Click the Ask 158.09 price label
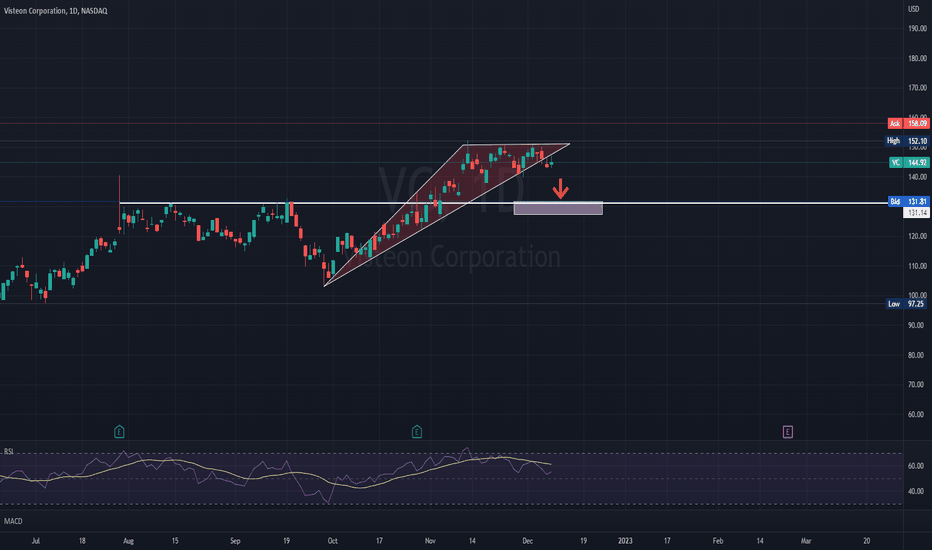This screenshot has width=932, height=550. coord(908,124)
